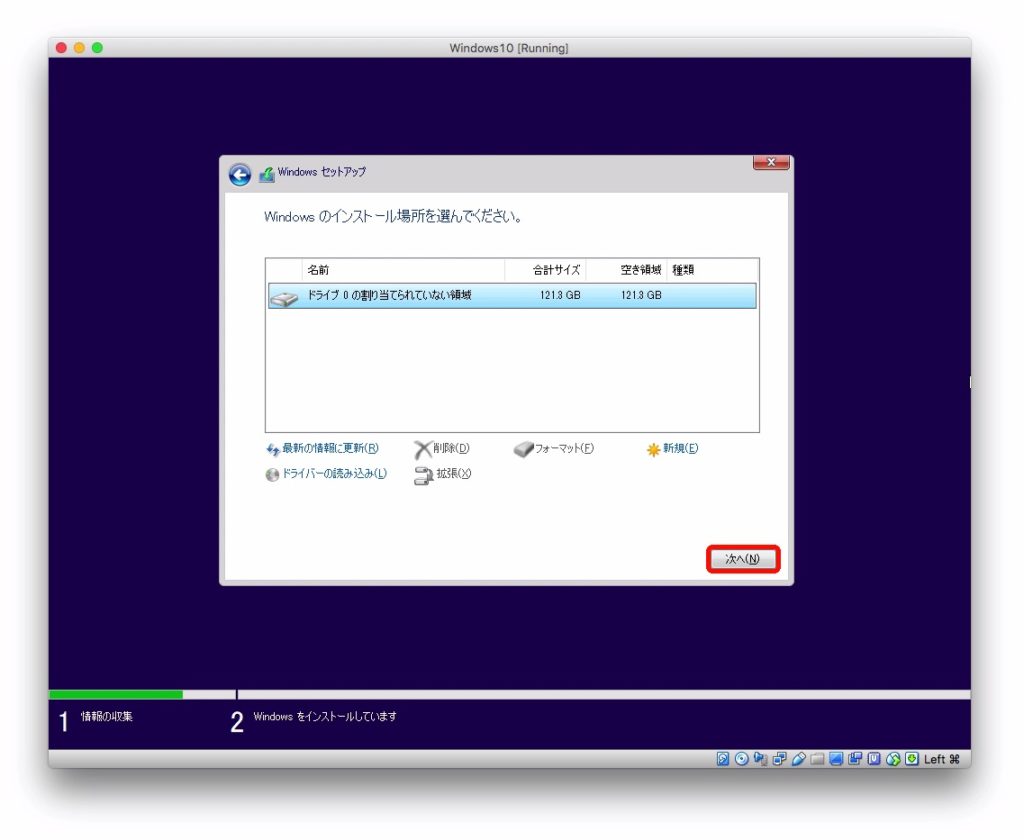
Task: Click the Windows10 [Running] window title
Action: [509, 48]
